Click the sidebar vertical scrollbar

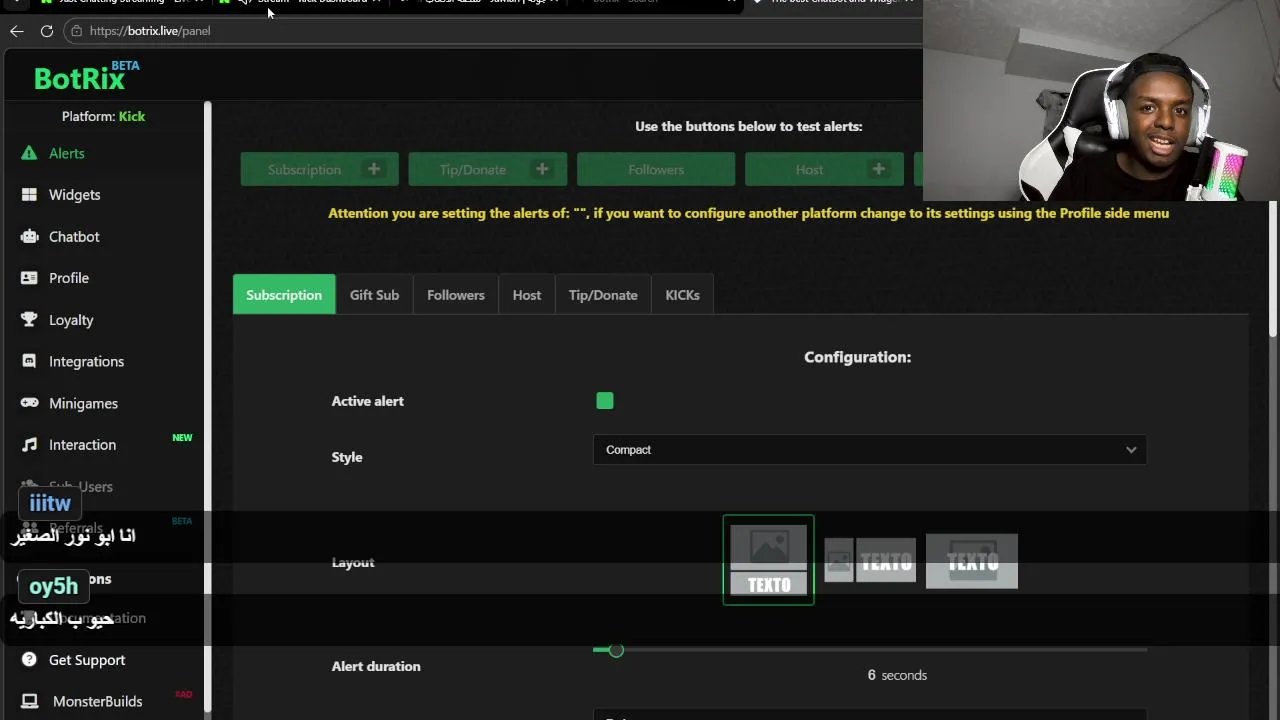tap(208, 405)
